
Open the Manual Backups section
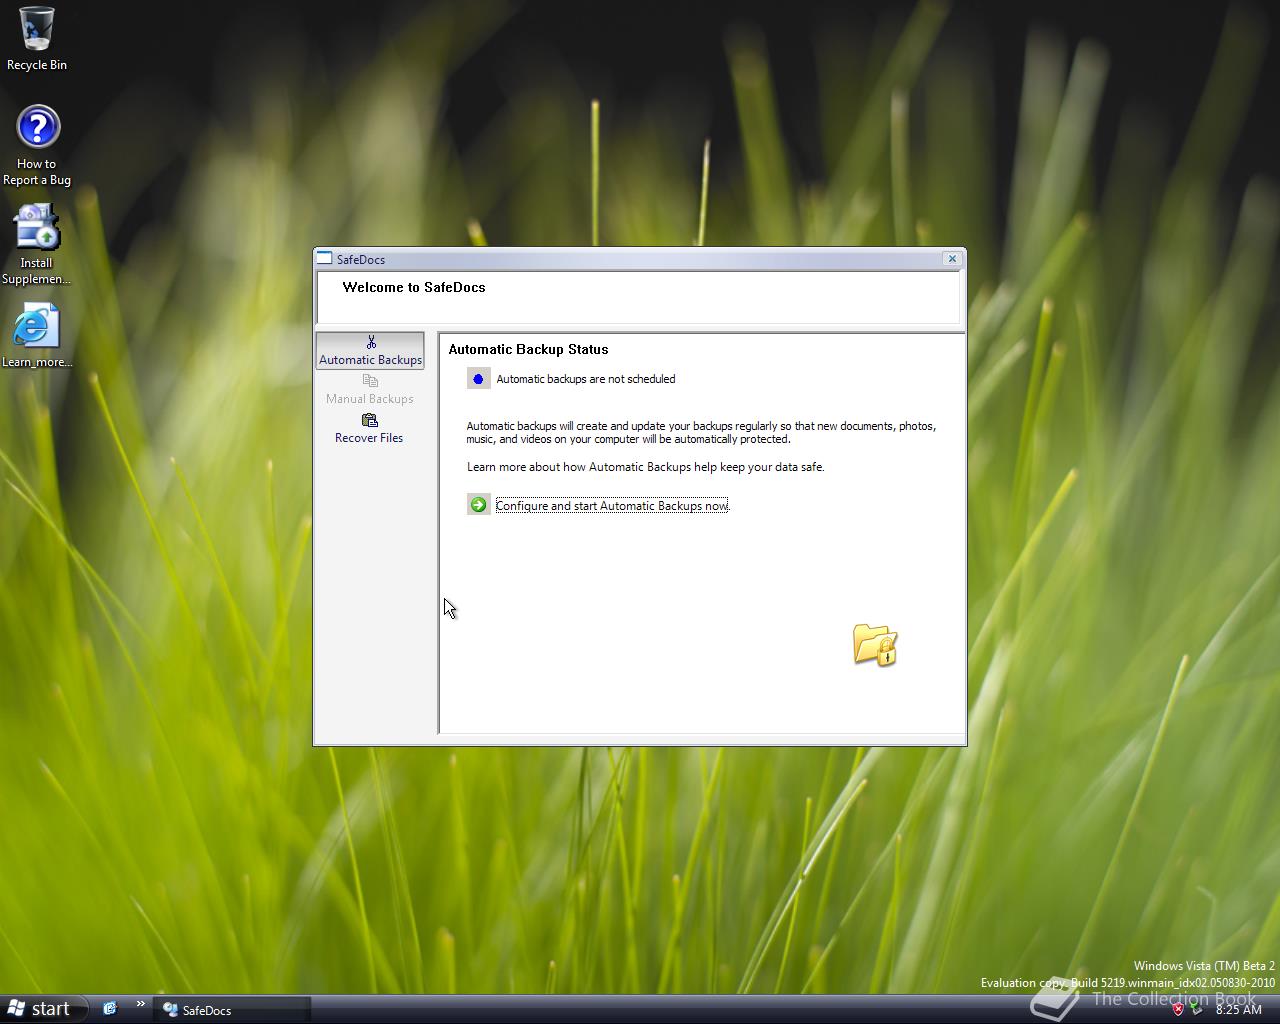pyautogui.click(x=370, y=390)
